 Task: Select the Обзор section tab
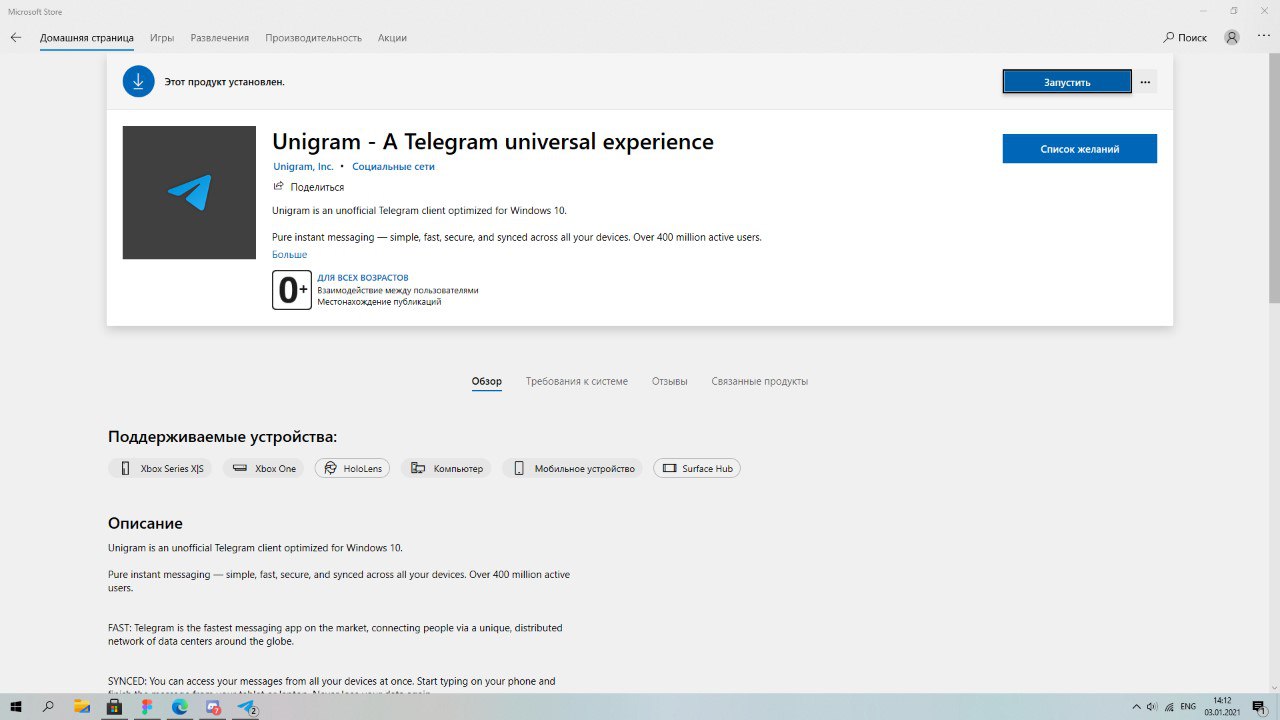click(x=487, y=382)
